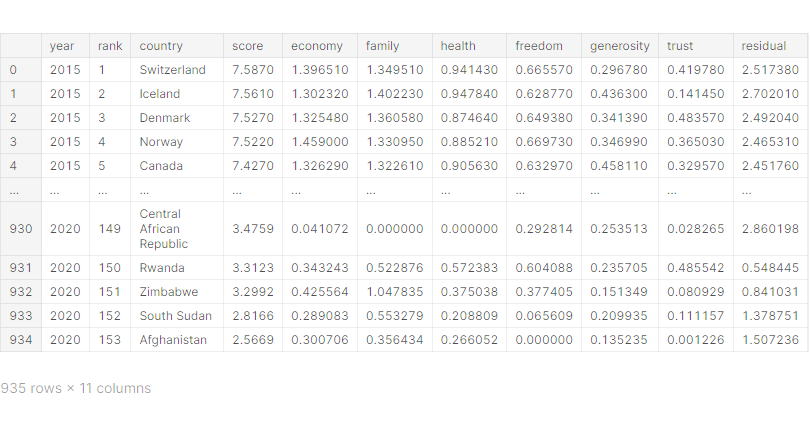Select row index 934
The image size is (810, 440).
click(21, 340)
